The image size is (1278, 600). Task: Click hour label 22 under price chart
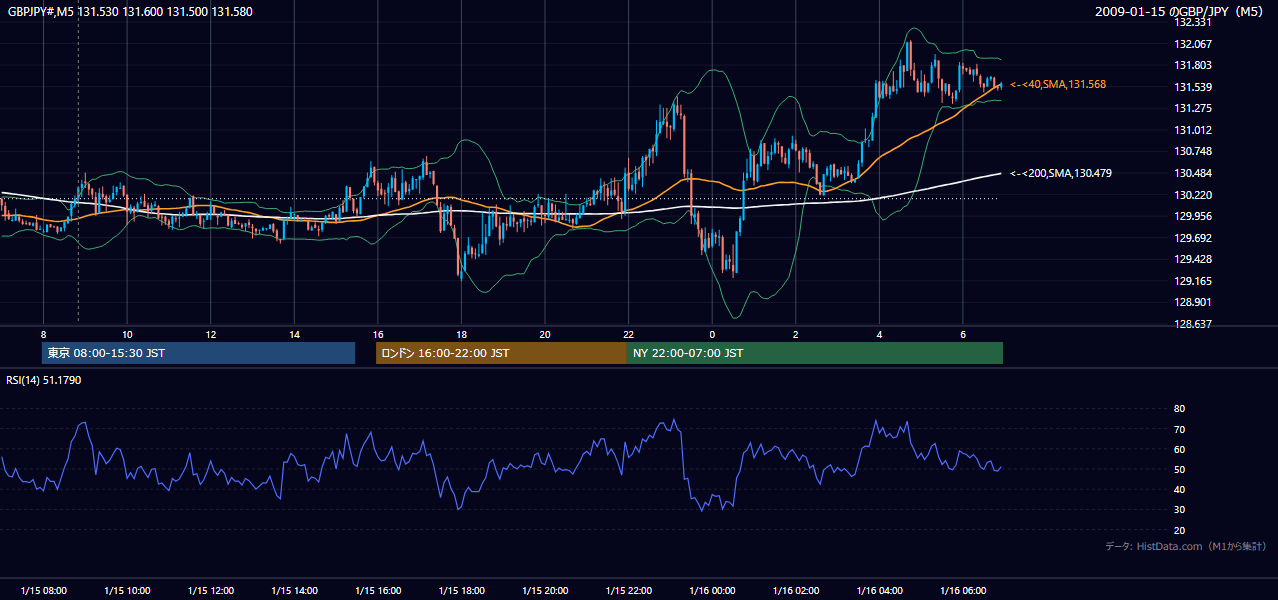coord(628,334)
